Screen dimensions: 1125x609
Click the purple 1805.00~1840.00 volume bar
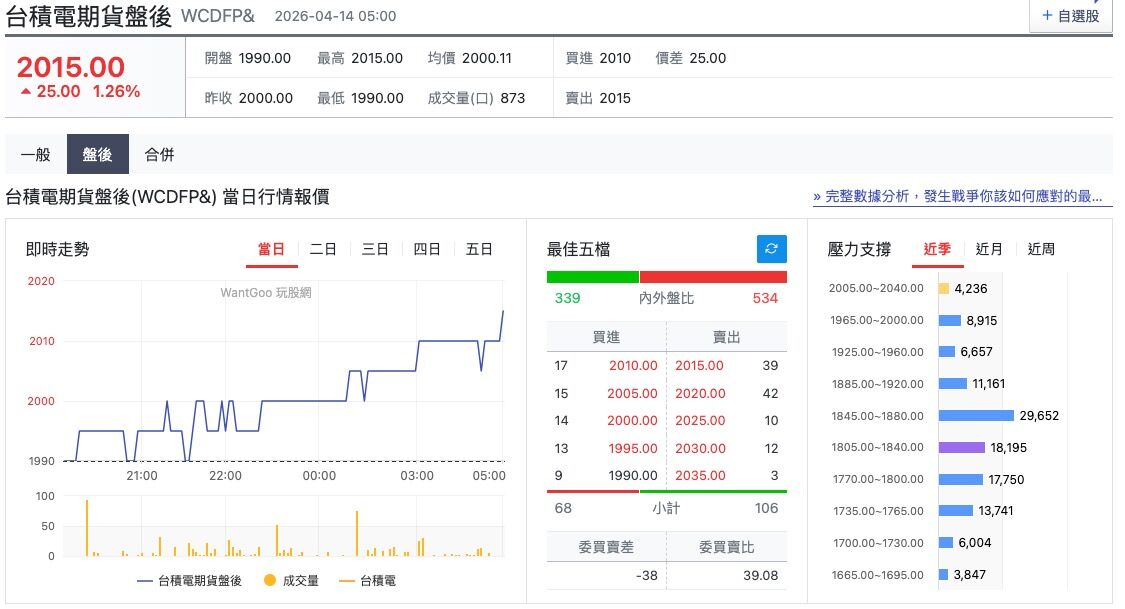[961, 448]
